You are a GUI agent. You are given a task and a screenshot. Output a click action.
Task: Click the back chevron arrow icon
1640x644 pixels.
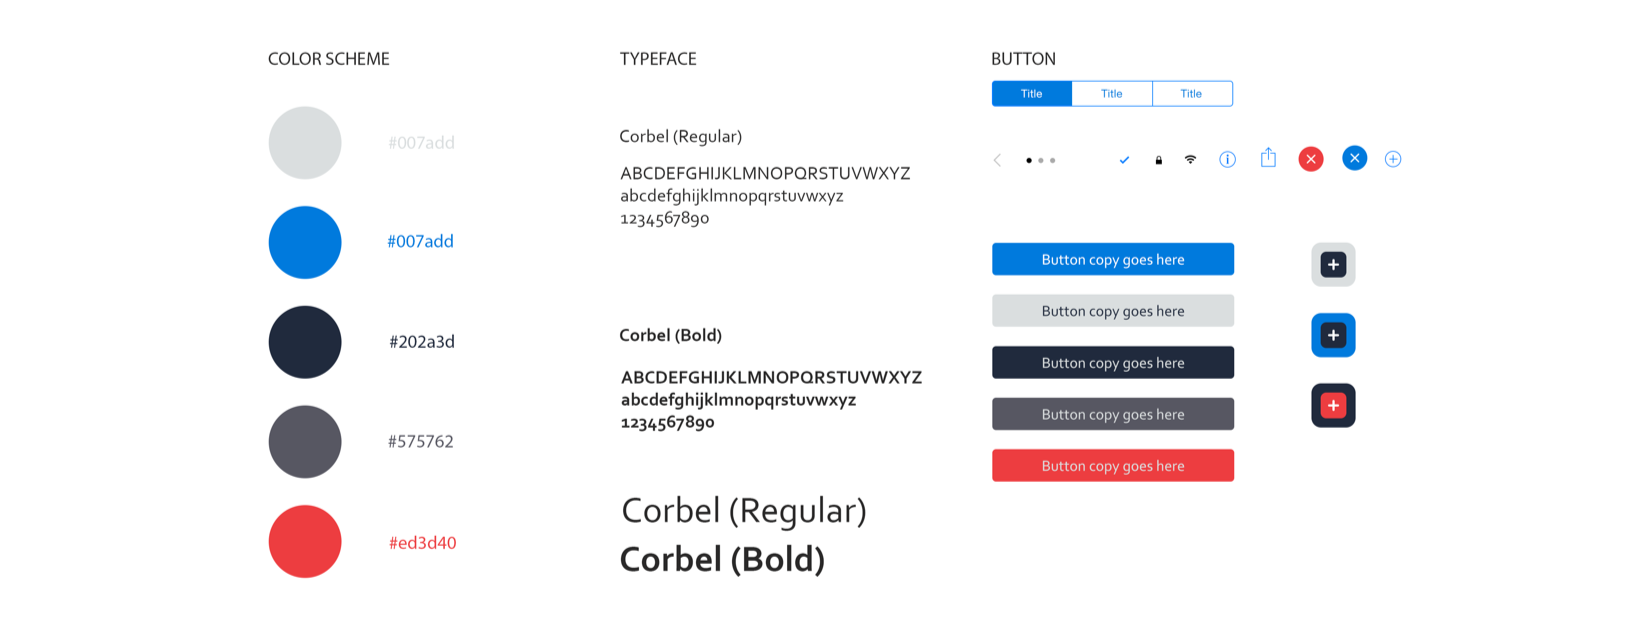[997, 160]
